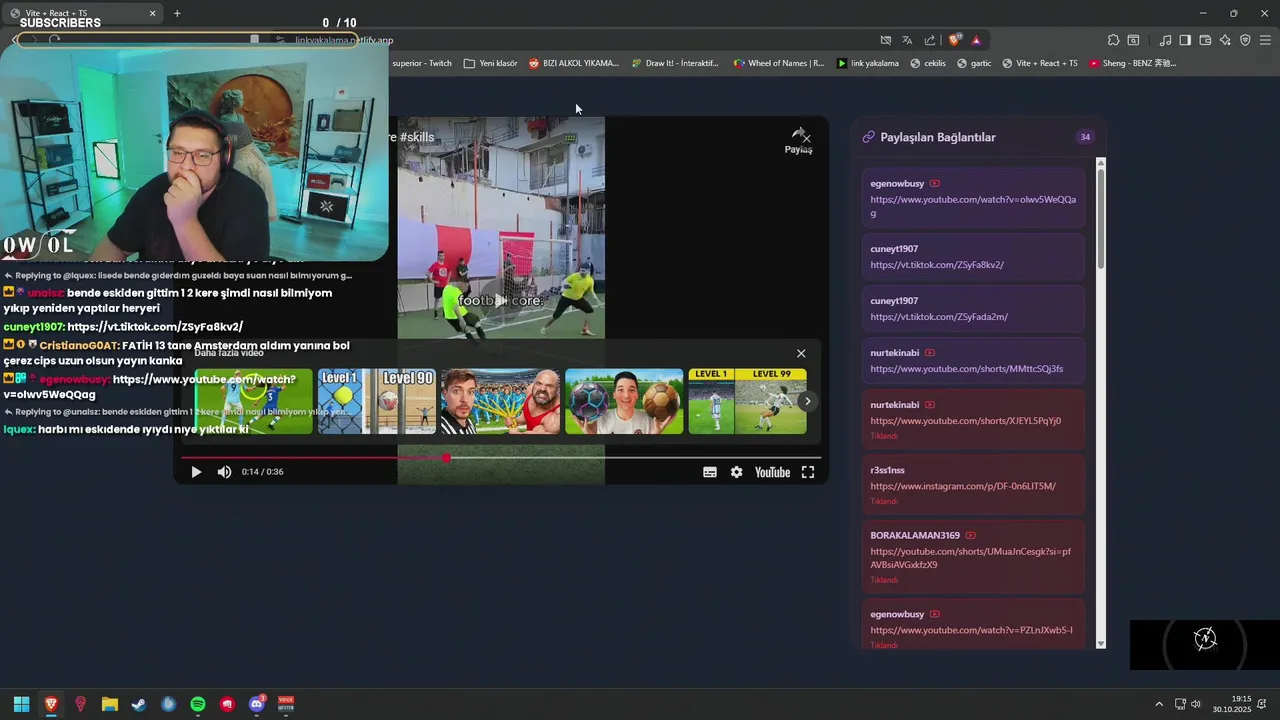Screen dimensions: 1280x720
Task: Open Discord from the taskbar
Action: 257,704
